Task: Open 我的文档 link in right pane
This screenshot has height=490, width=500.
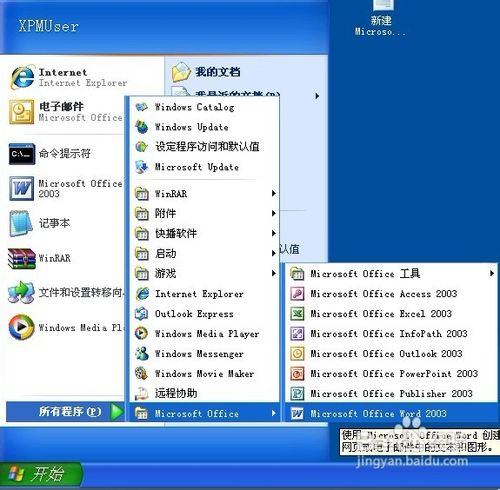Action: click(x=217, y=72)
